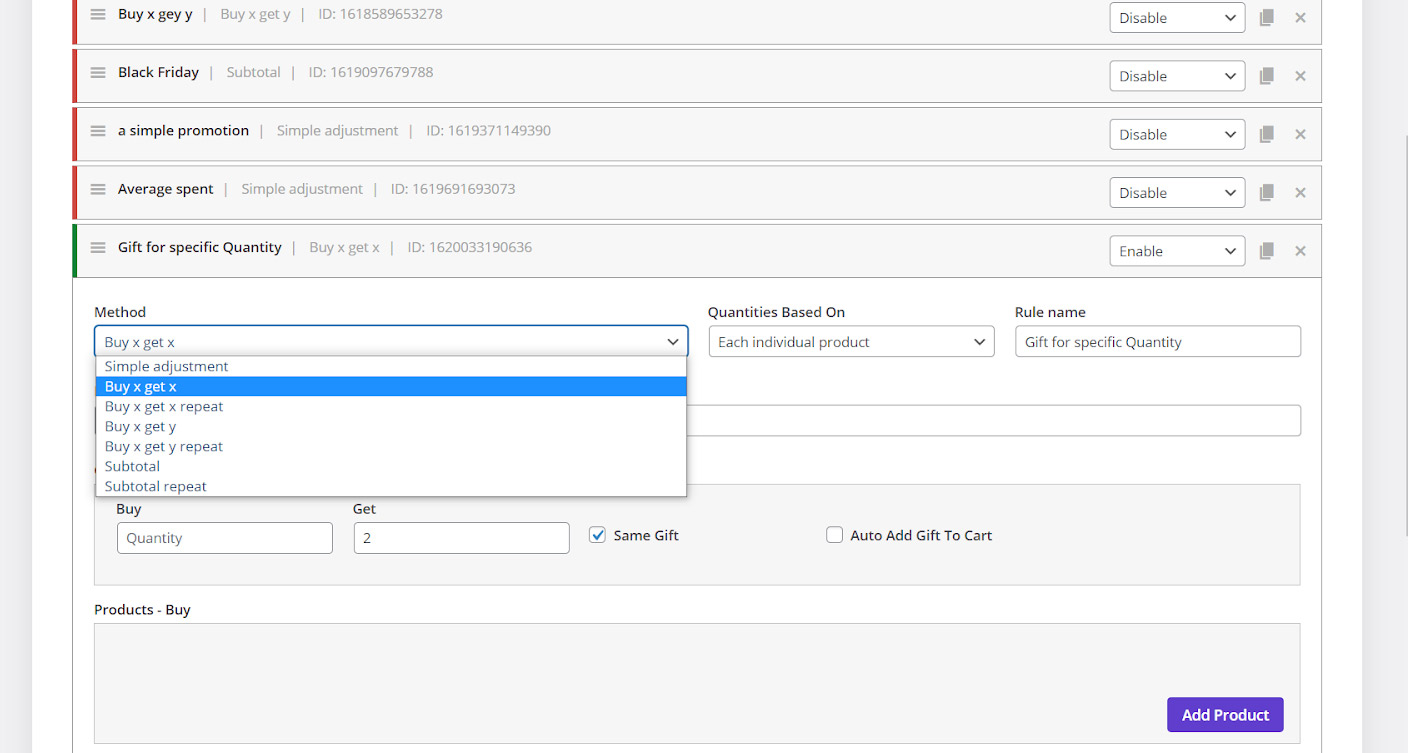Delete the a simple promotion rule
Image resolution: width=1408 pixels, height=753 pixels.
[1300, 135]
